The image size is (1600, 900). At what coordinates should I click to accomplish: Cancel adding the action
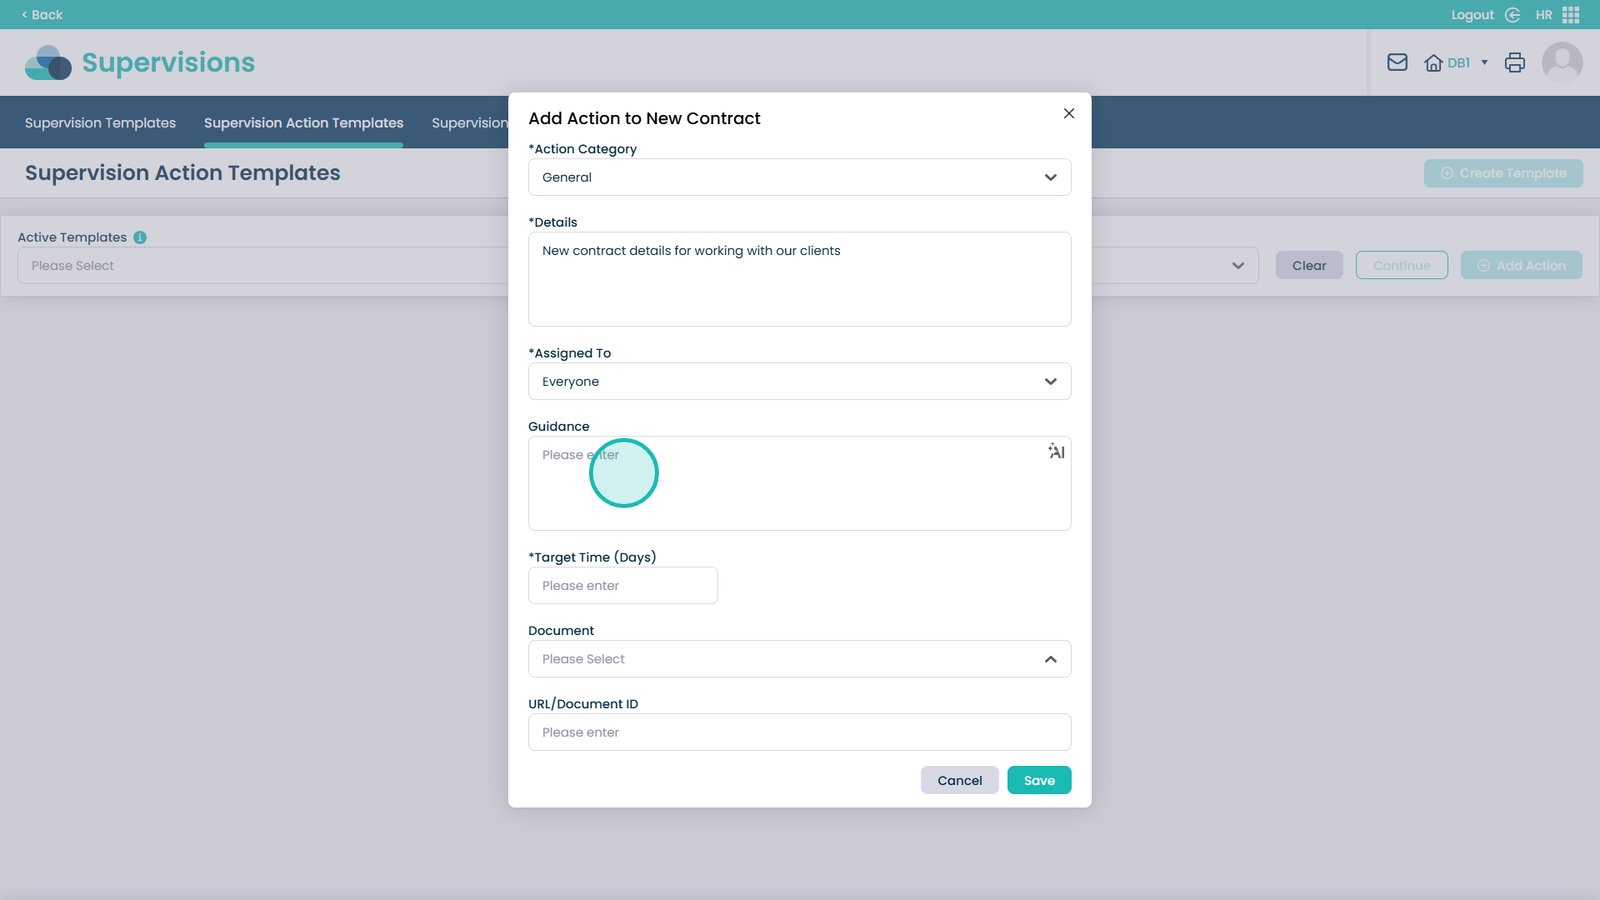point(959,780)
